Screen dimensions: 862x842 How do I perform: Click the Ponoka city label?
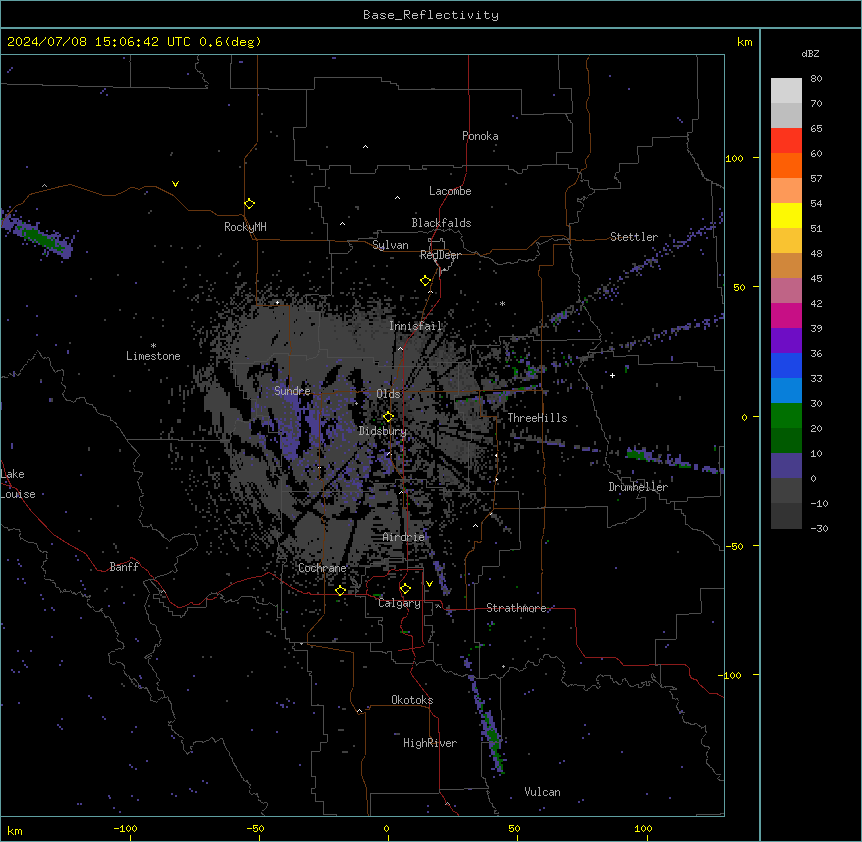(480, 136)
